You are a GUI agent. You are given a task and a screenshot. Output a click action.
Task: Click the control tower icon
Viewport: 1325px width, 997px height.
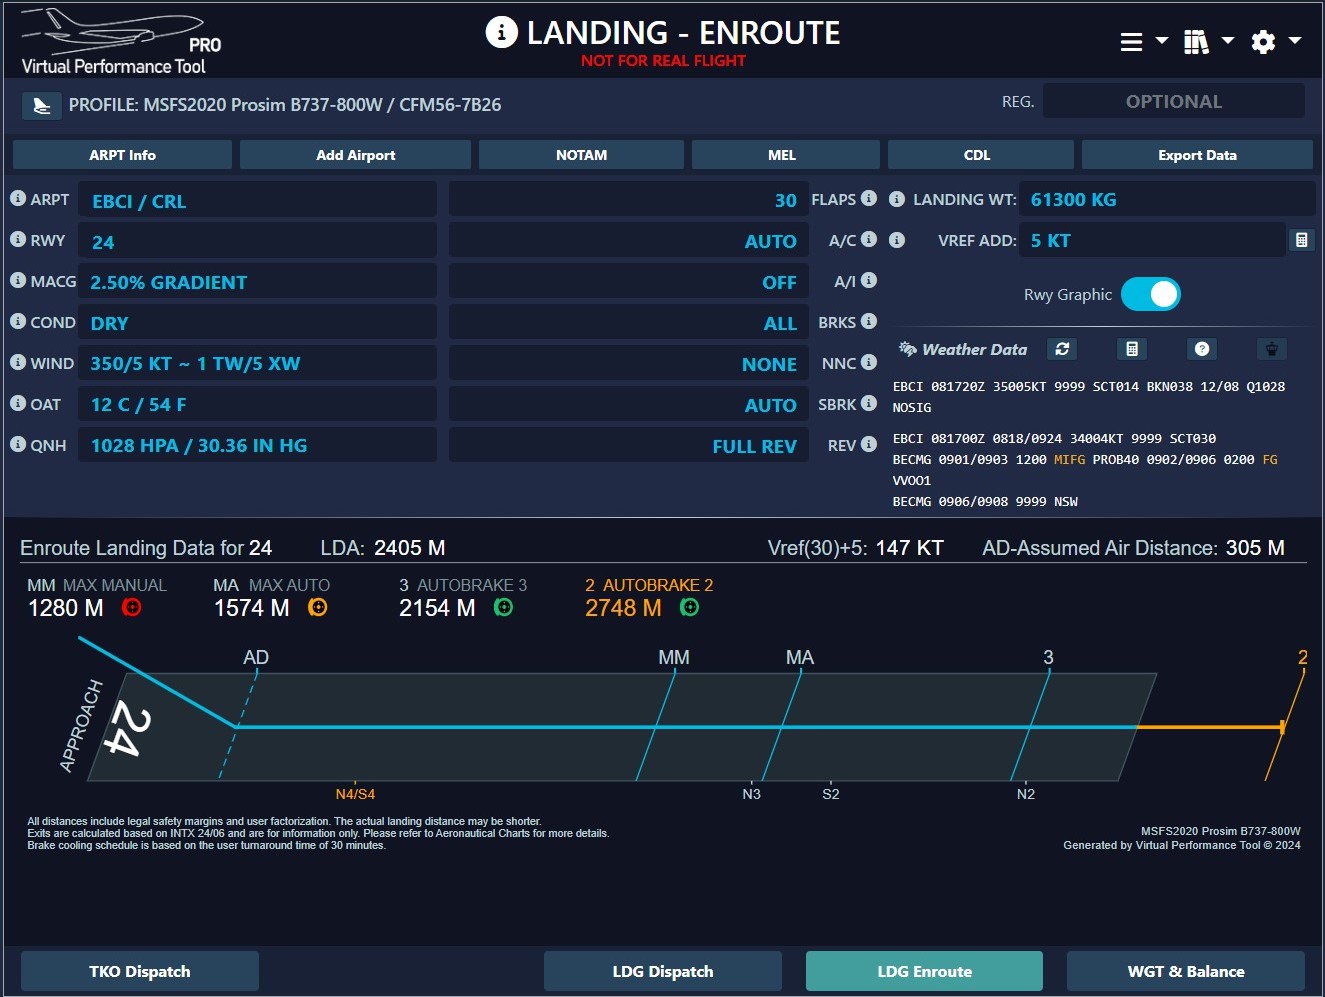click(1271, 349)
